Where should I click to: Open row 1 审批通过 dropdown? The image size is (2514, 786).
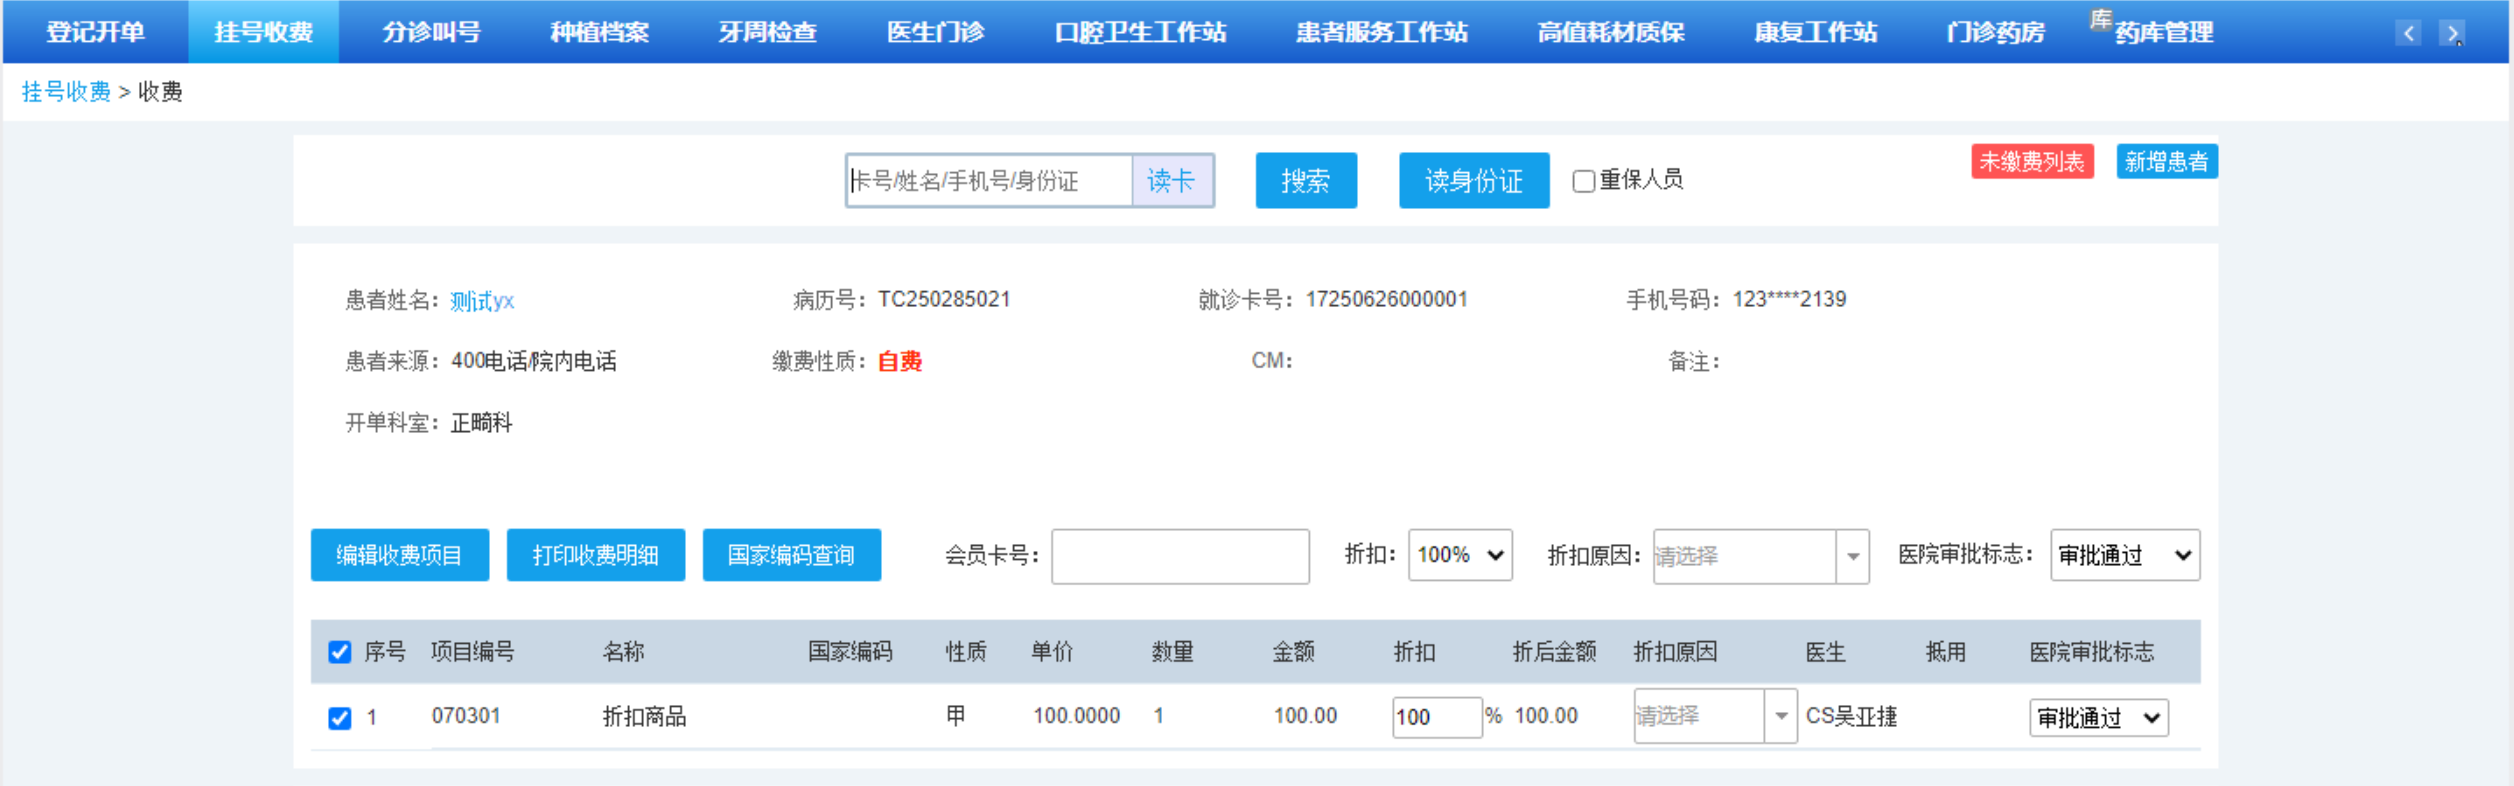pos(2097,718)
